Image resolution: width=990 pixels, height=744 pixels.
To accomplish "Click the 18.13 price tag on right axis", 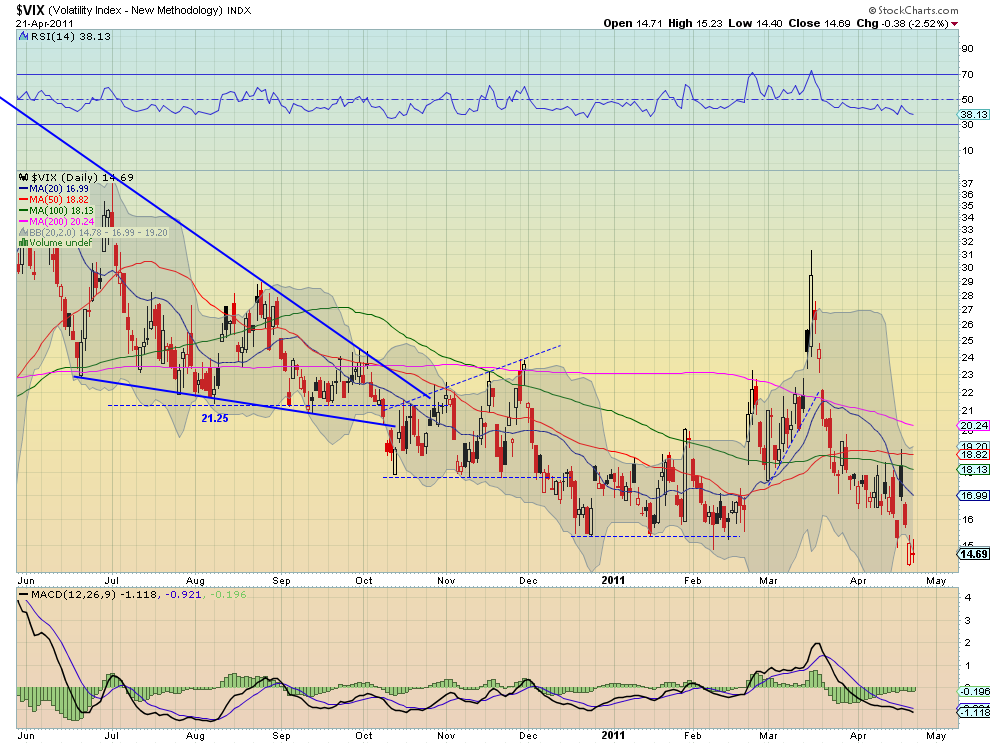I will point(974,470).
